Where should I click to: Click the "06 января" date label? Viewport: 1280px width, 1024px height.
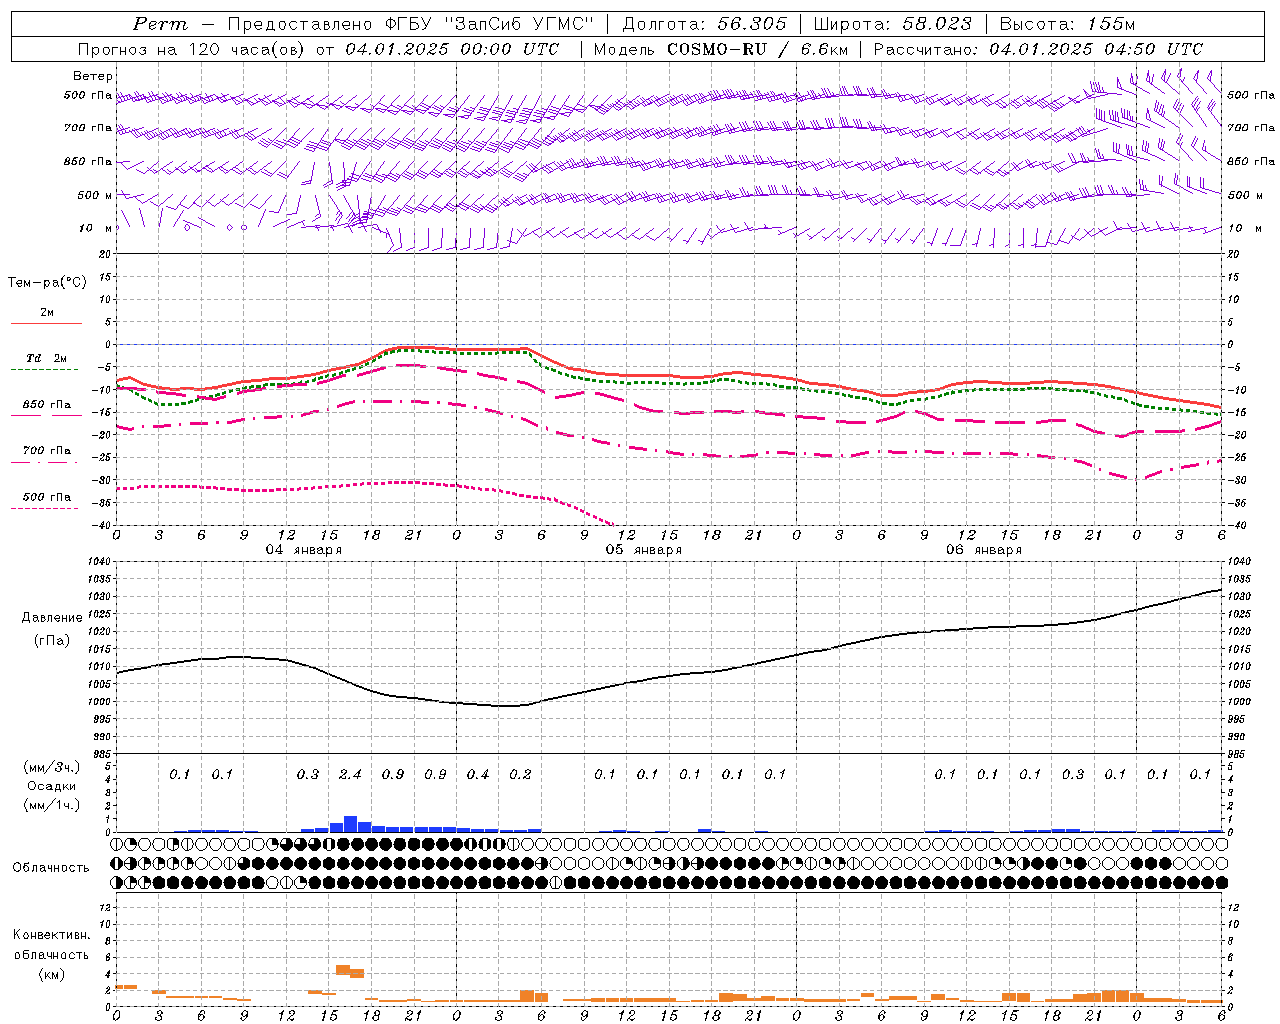pos(984,549)
